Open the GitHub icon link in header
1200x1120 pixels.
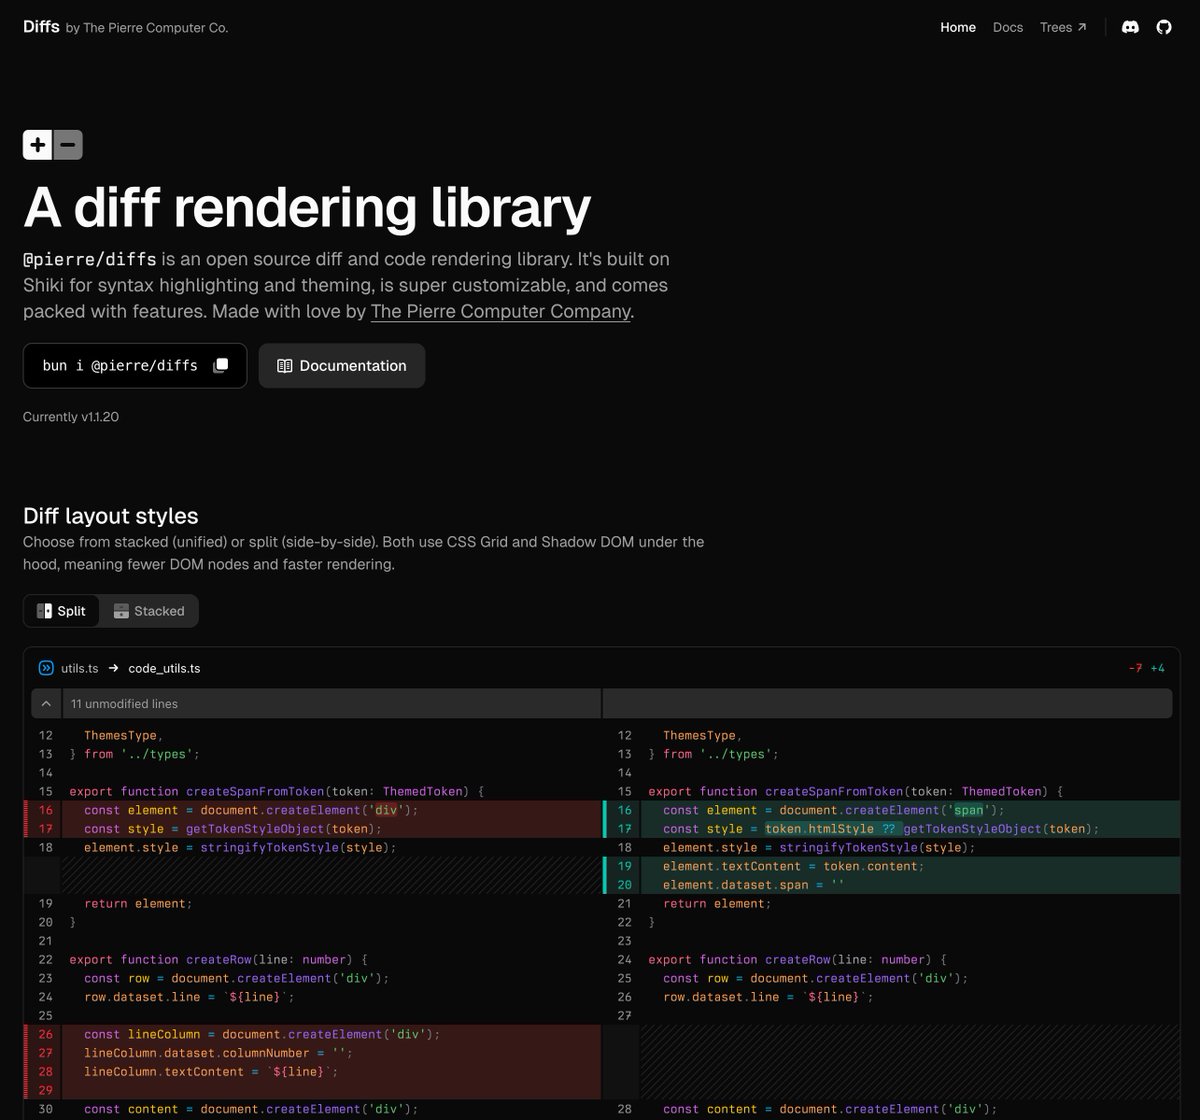point(1164,27)
